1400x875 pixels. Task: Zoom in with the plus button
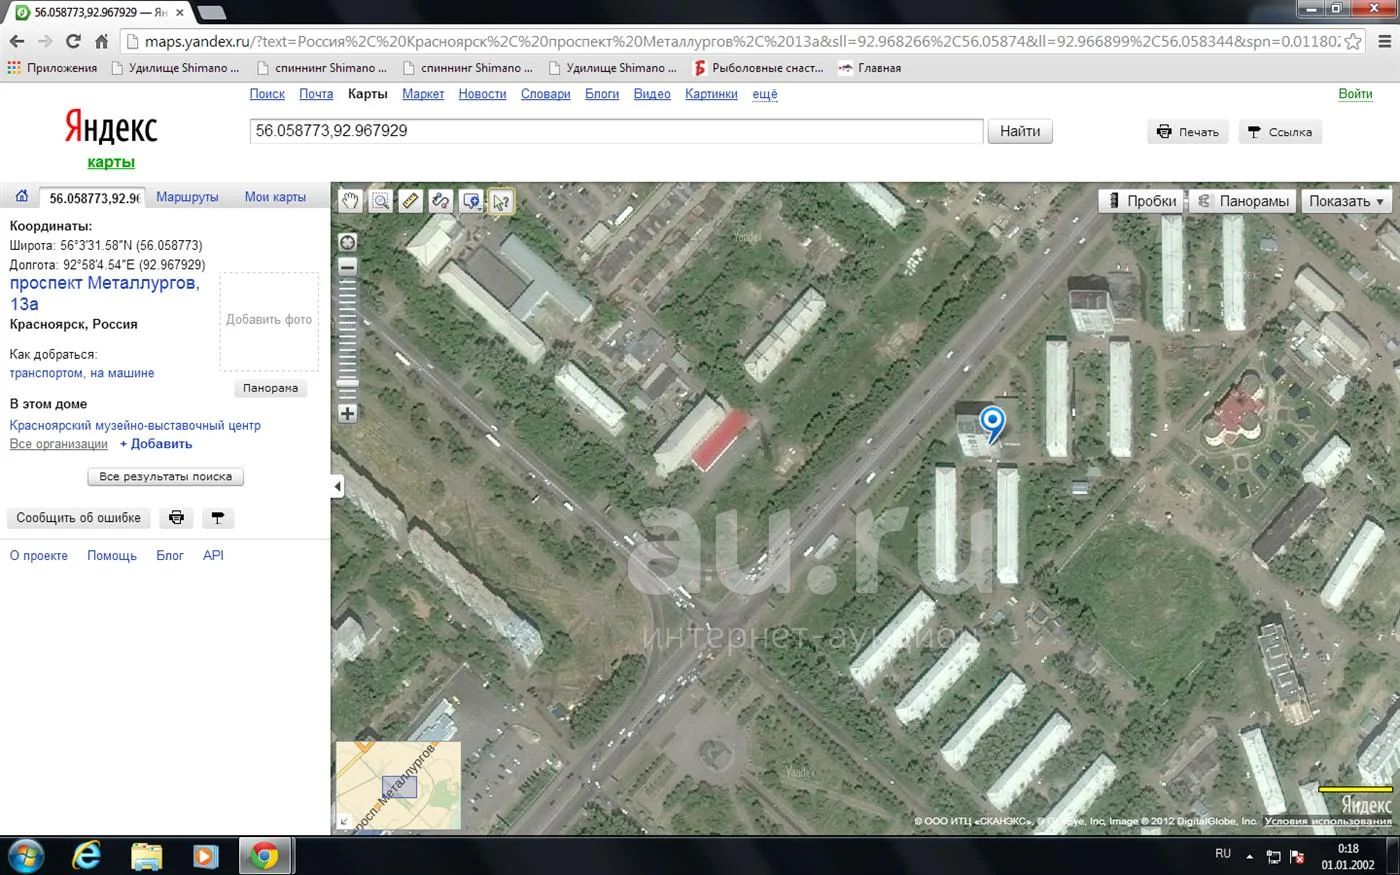coord(347,413)
